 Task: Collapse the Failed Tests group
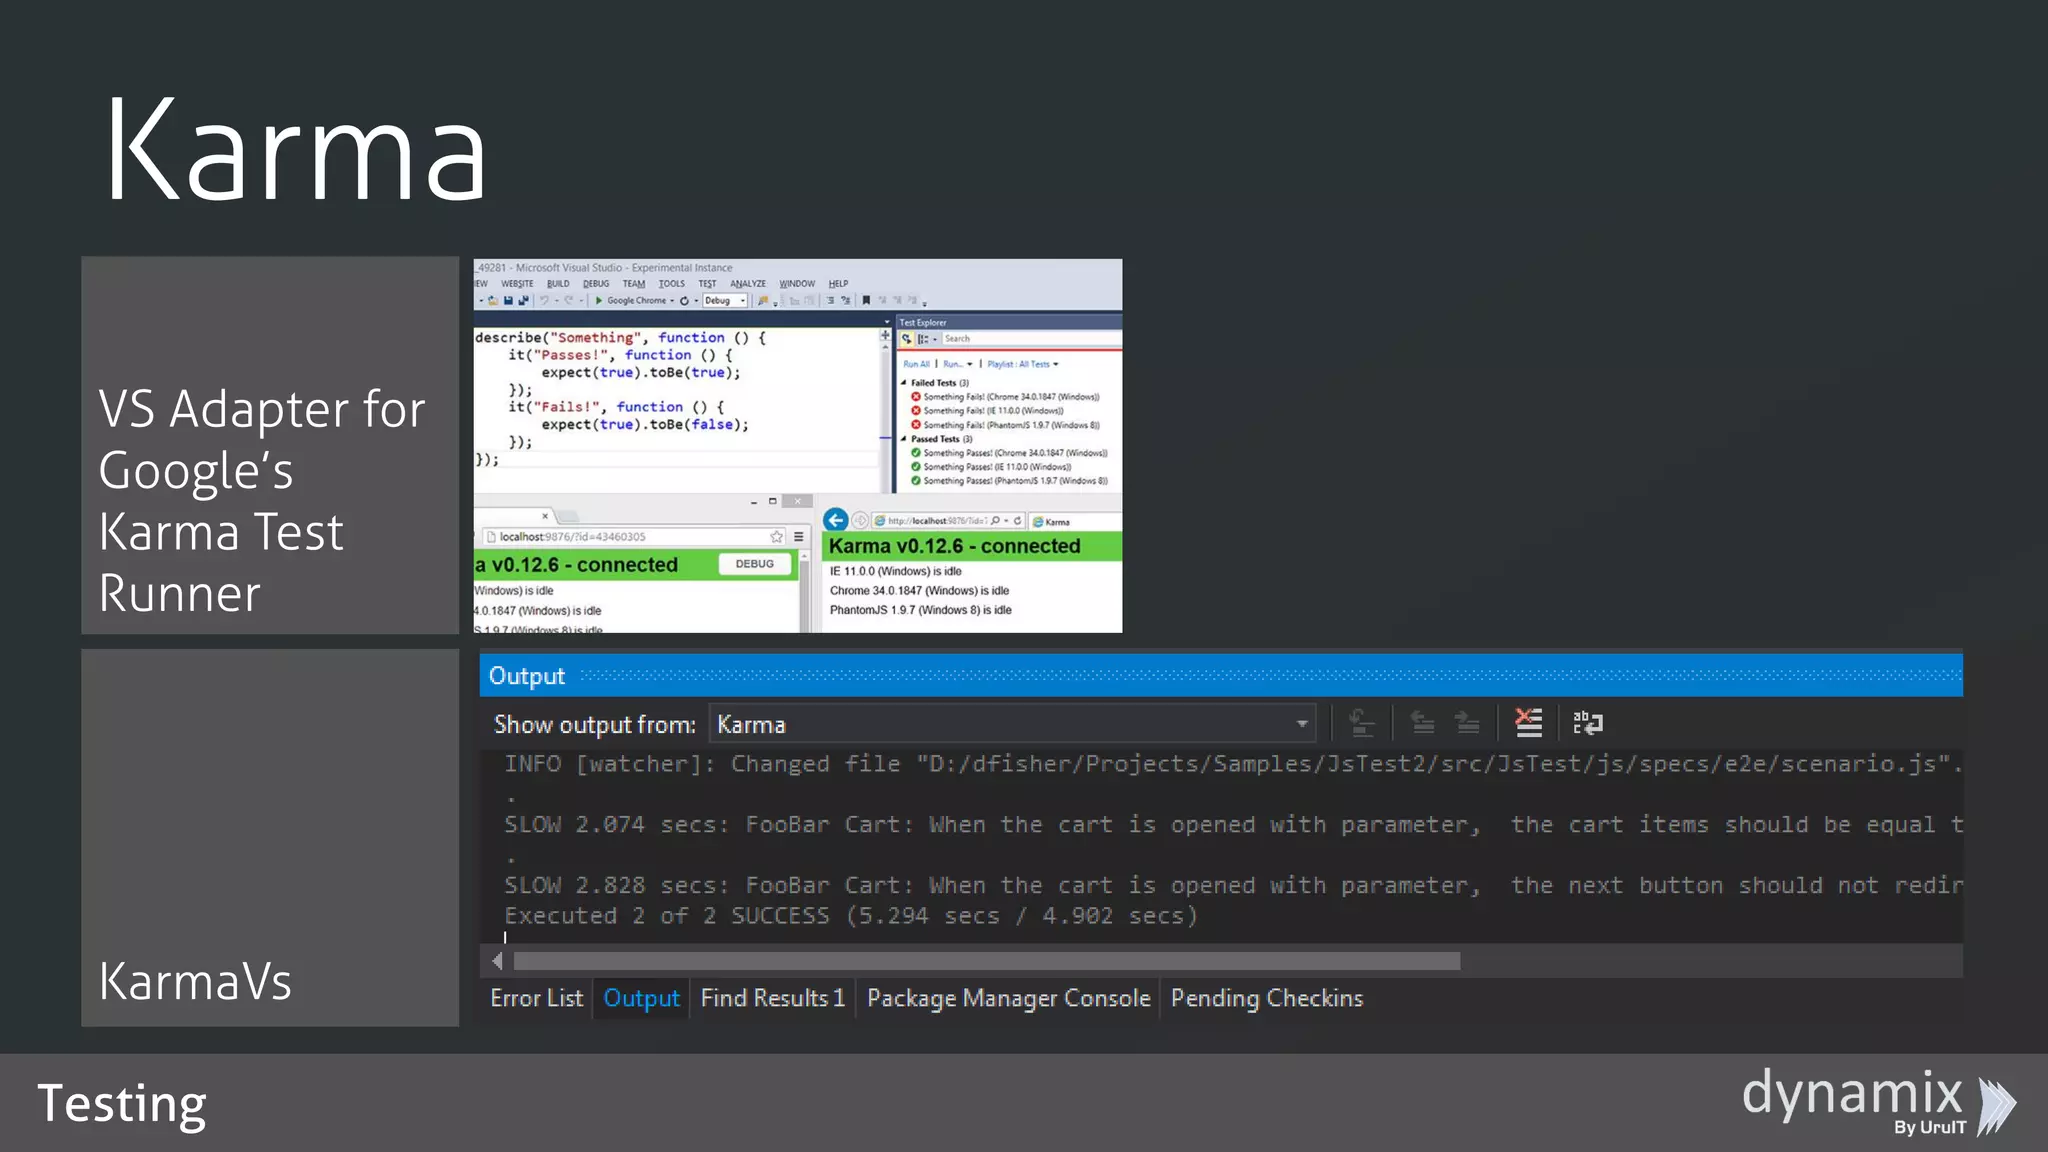tap(904, 383)
